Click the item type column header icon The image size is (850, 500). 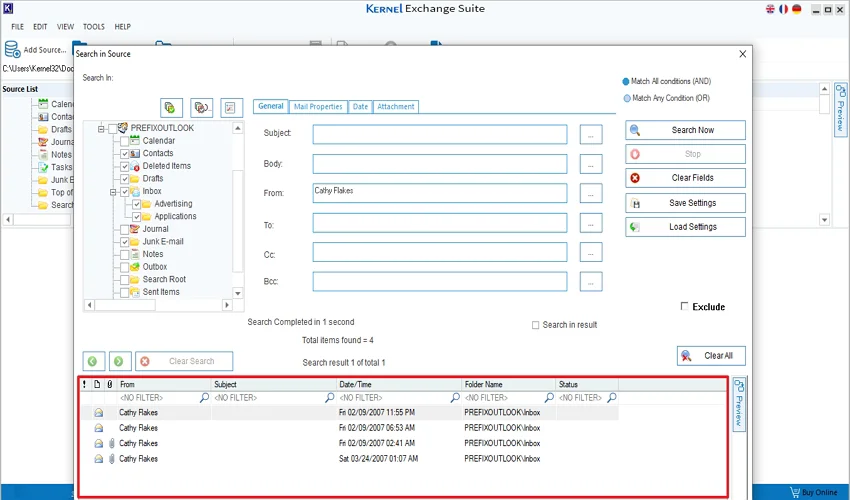tap(97, 384)
